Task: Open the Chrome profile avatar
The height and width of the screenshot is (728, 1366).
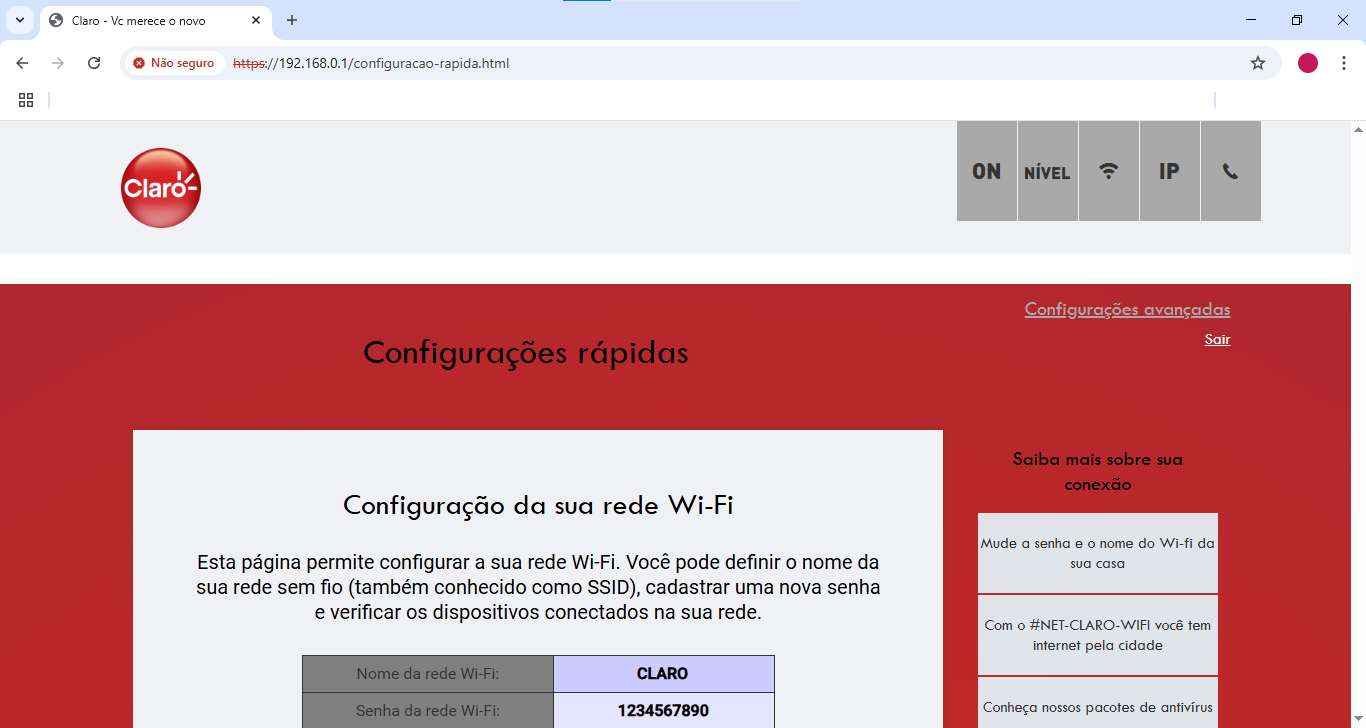Action: pos(1308,63)
